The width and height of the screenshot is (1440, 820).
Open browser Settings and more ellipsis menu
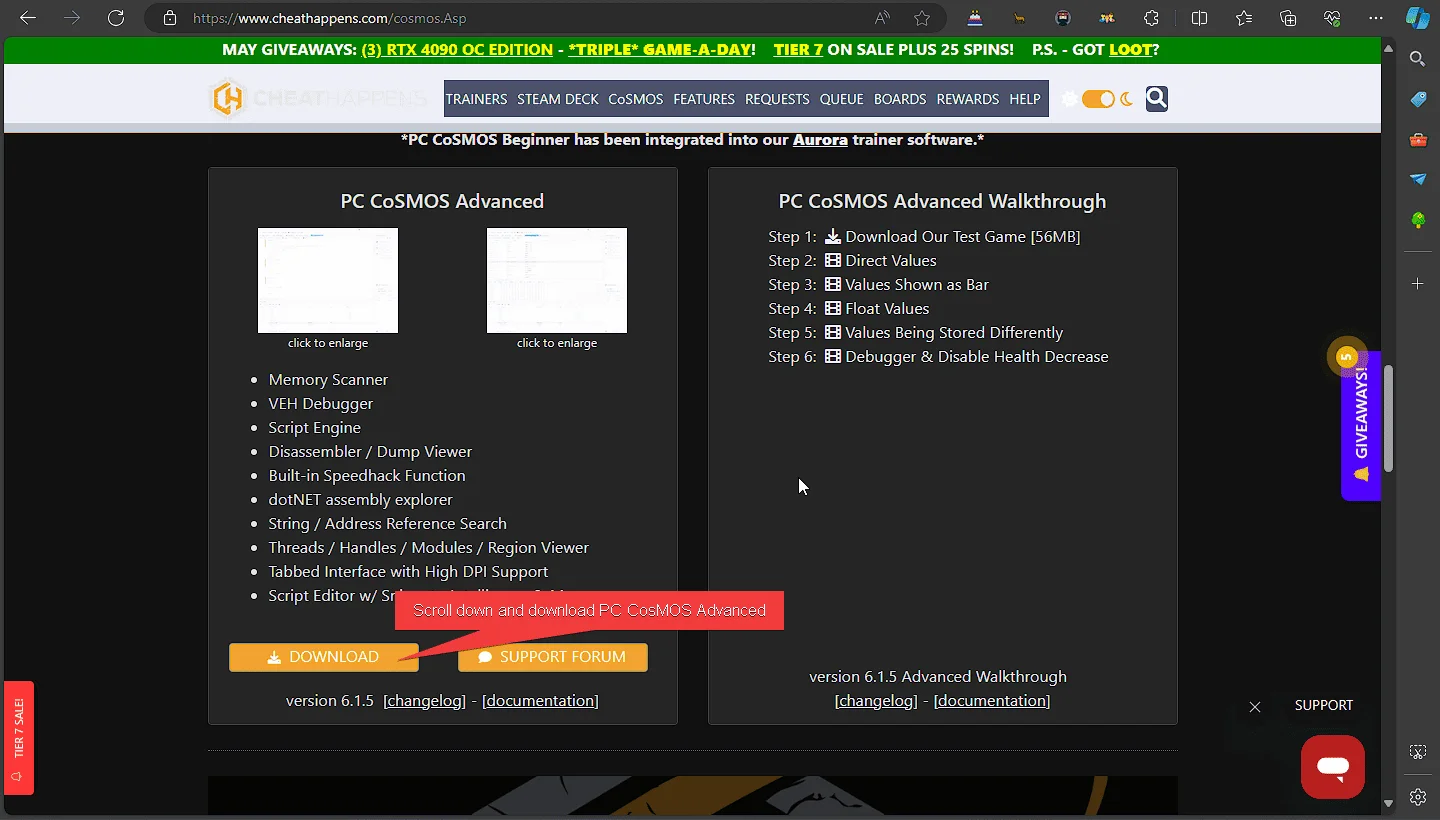tap(1376, 18)
